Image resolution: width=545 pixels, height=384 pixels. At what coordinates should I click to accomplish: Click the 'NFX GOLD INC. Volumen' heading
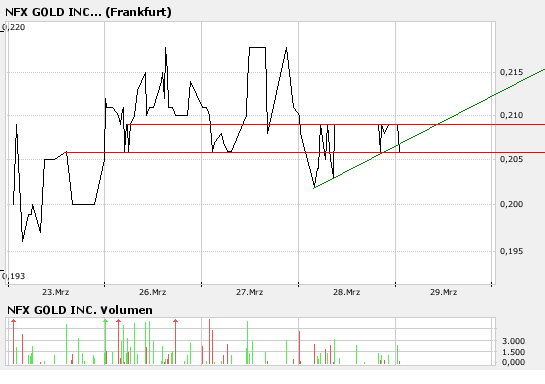80,310
